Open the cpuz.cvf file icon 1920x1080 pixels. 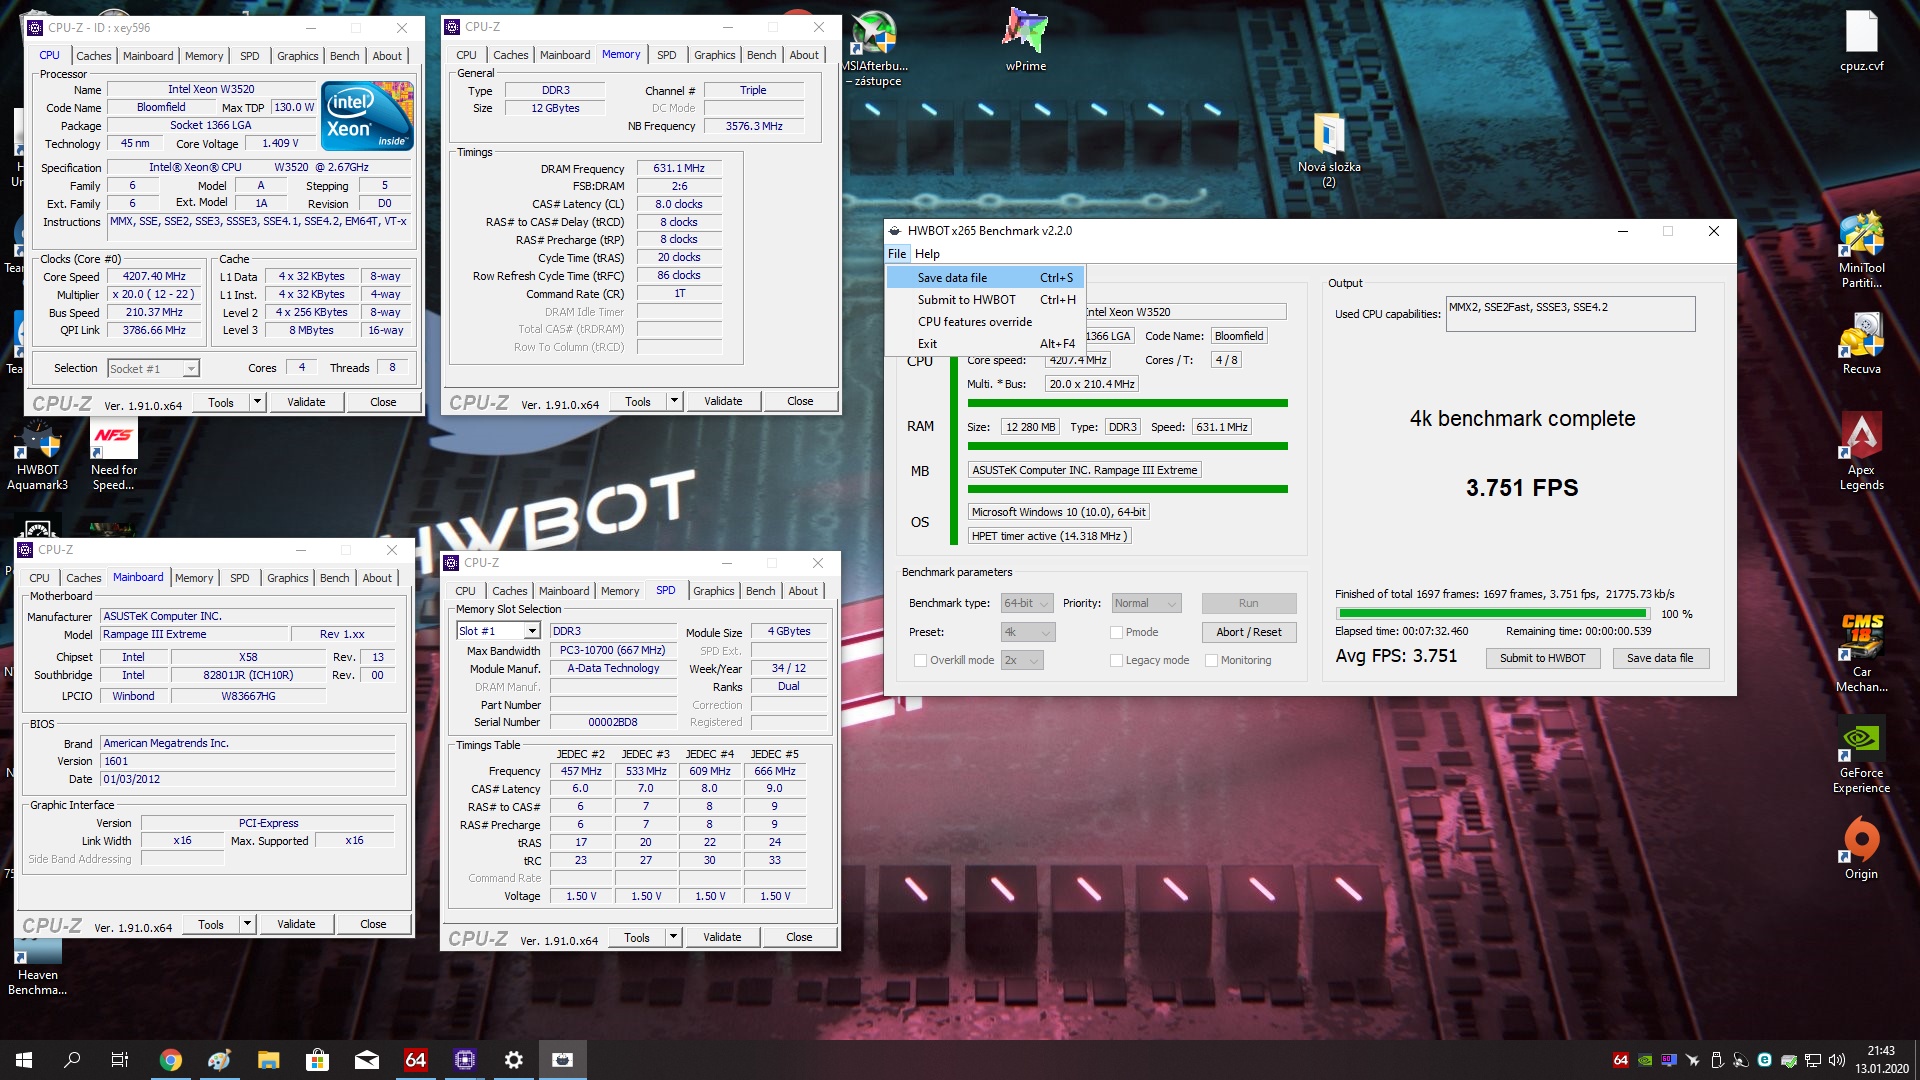1861,40
